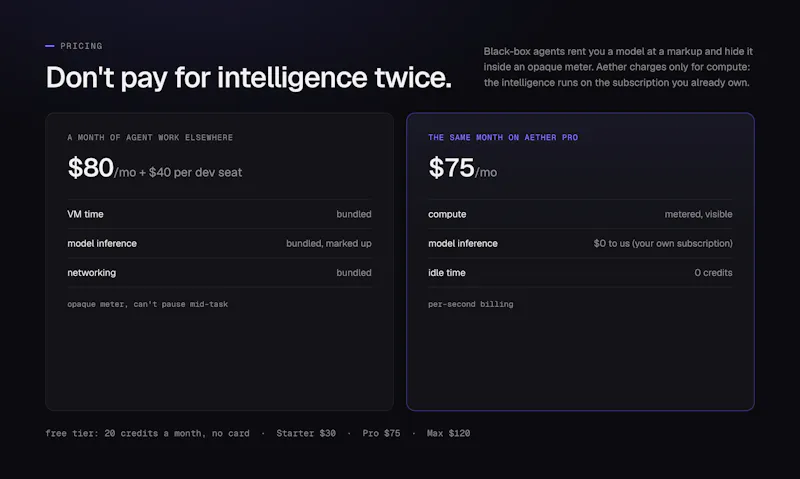Select the VM time row

click(x=219, y=214)
